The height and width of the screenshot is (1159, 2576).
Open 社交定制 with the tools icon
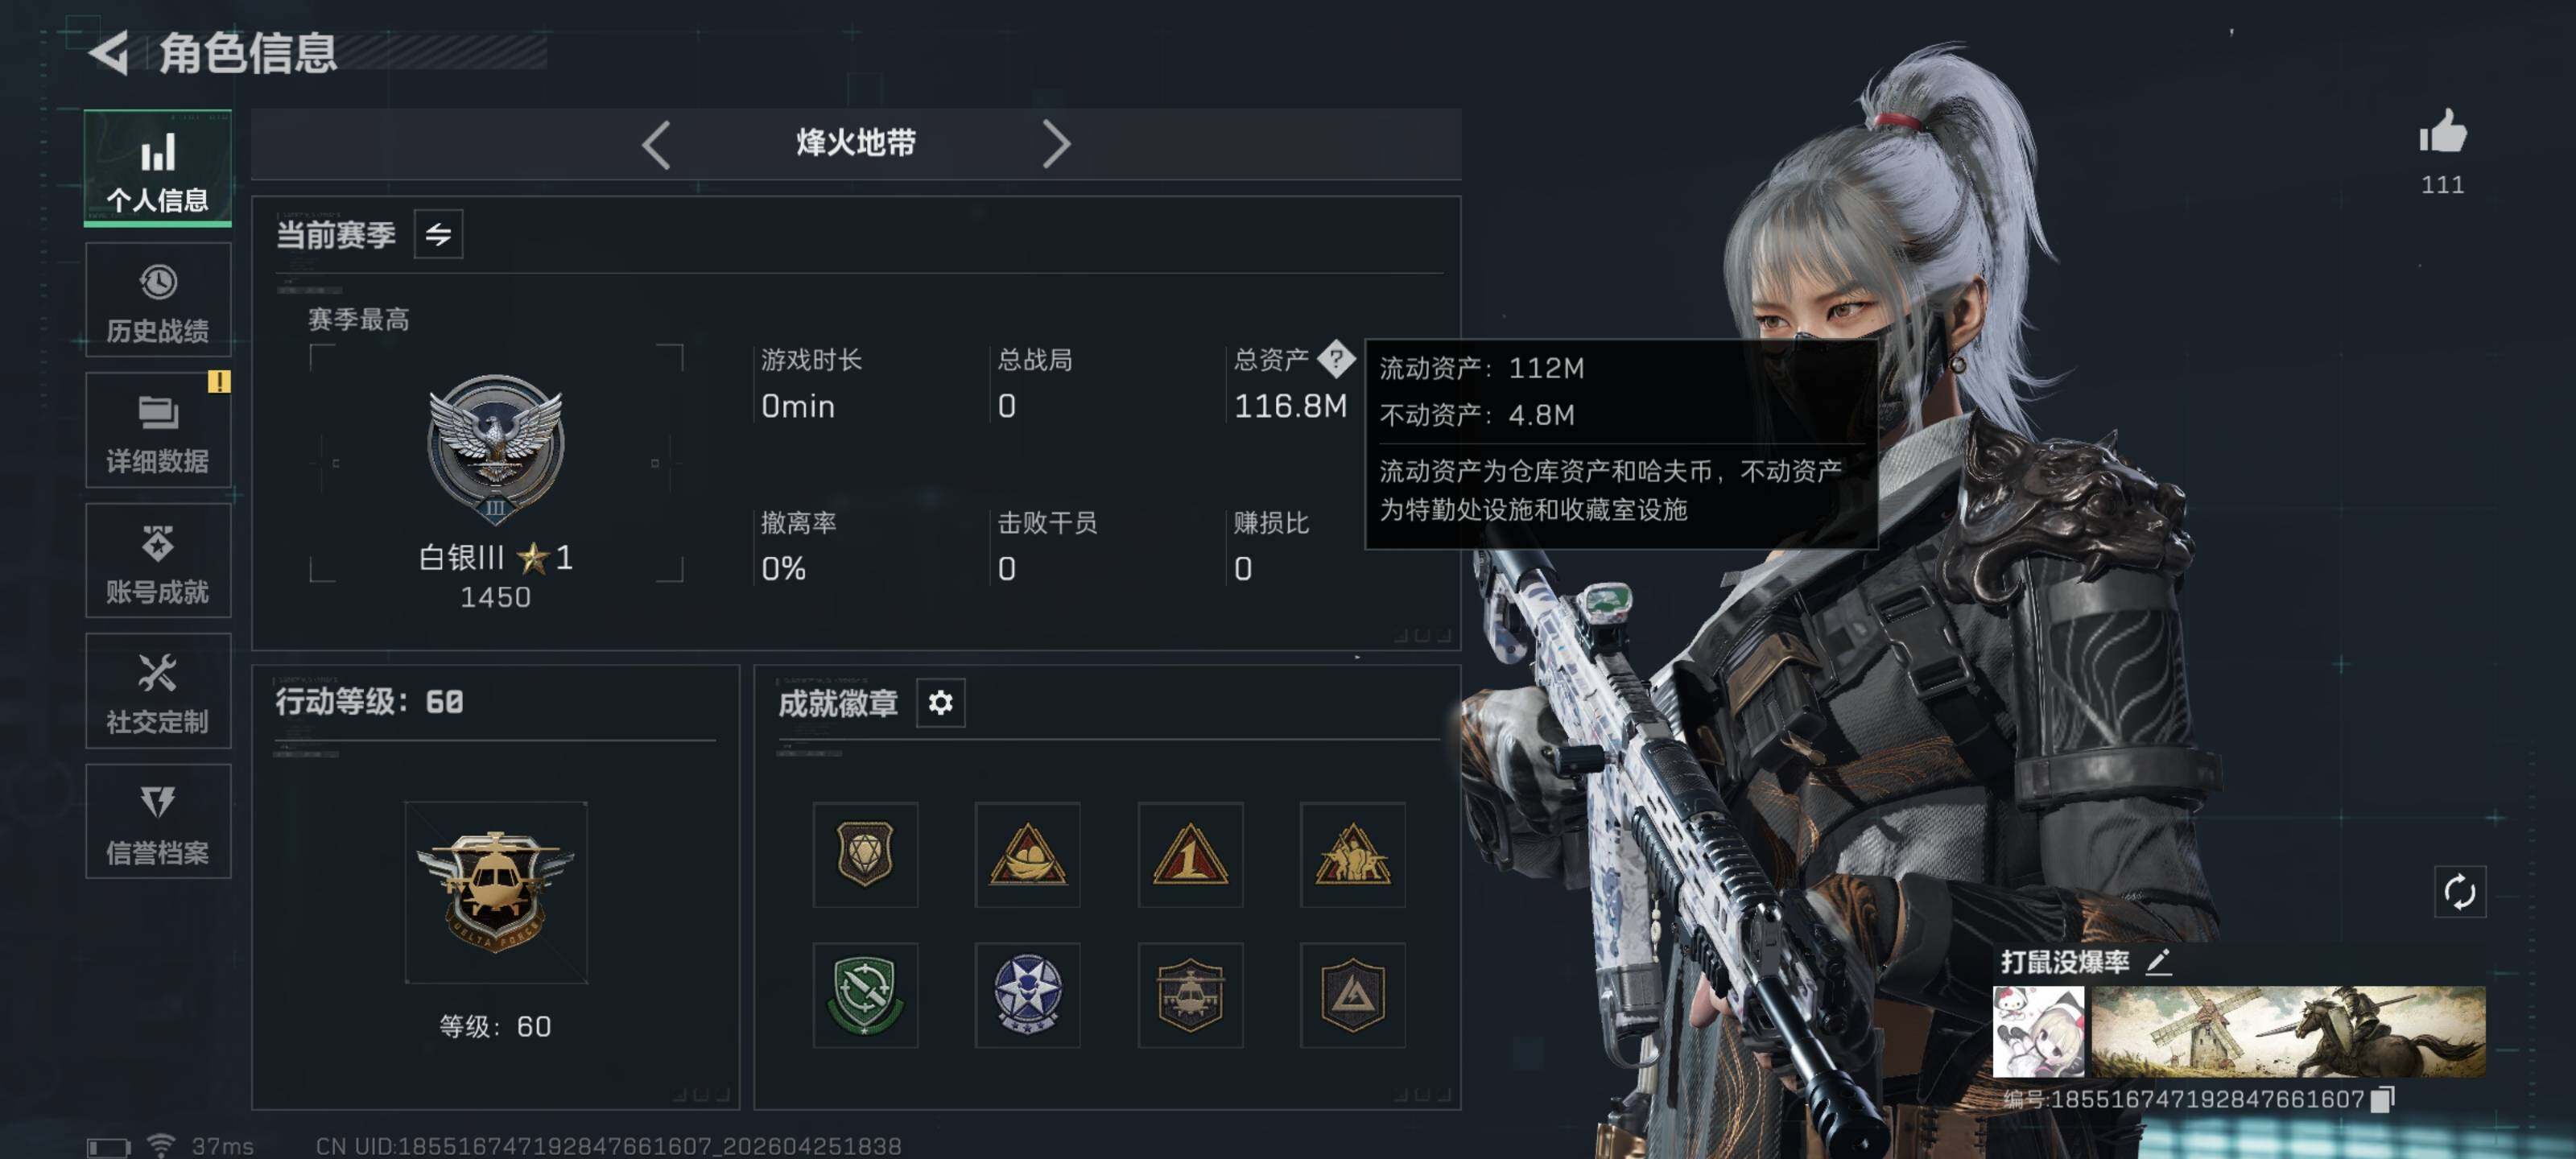(x=158, y=692)
